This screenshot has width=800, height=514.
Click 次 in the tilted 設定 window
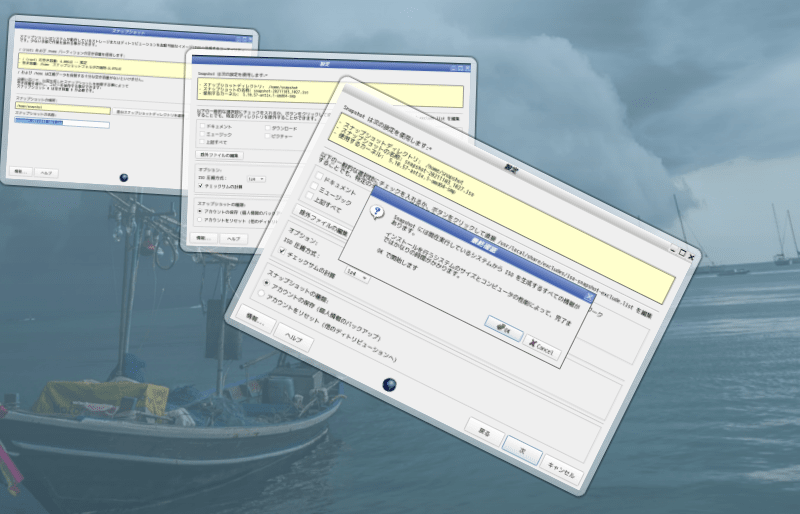[x=521, y=450]
